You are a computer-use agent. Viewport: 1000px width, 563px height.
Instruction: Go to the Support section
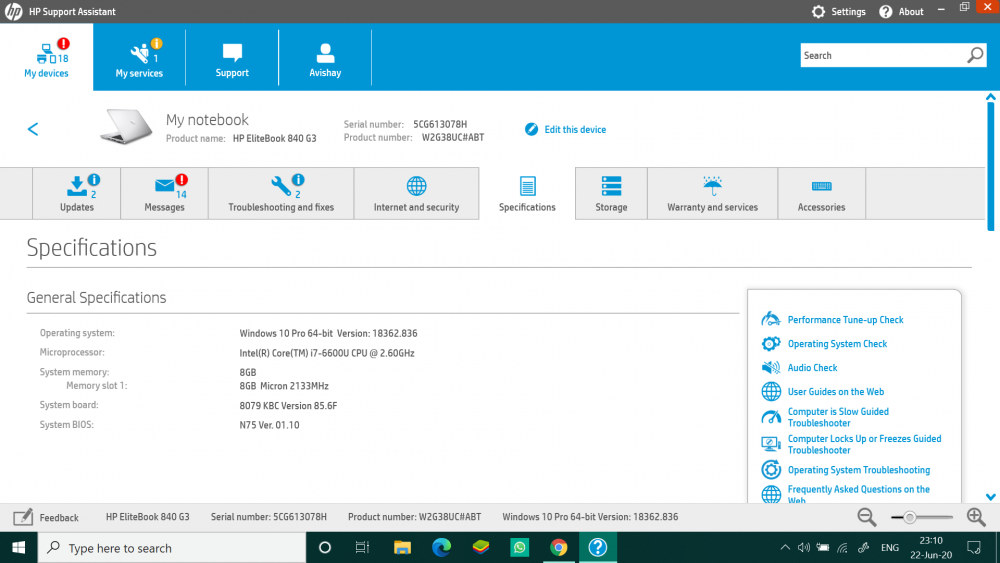point(232,57)
